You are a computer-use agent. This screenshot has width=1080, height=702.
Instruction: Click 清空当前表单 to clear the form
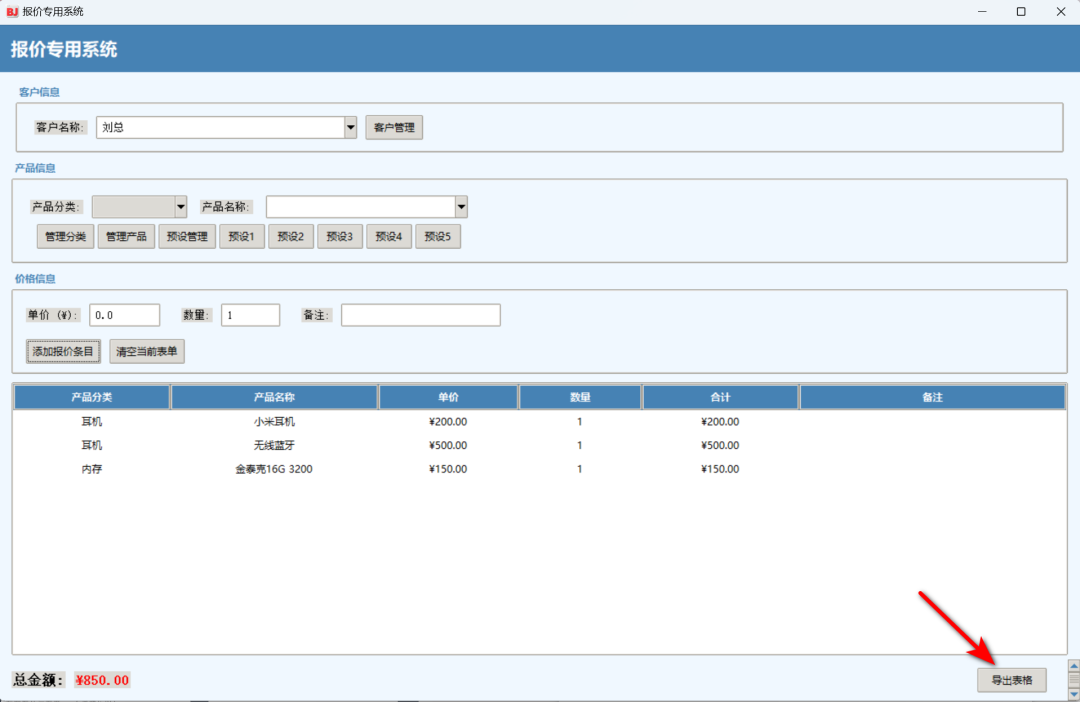147,352
